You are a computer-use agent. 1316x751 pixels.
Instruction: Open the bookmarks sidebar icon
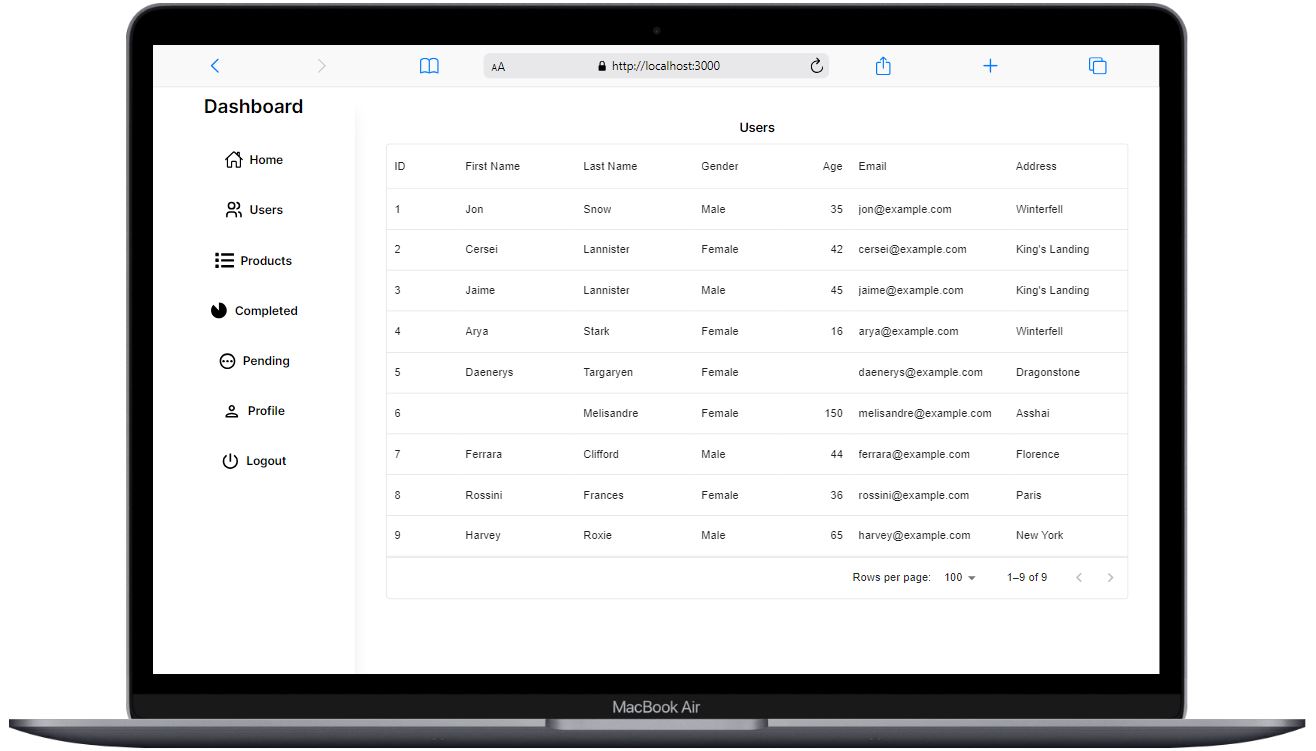(x=428, y=65)
